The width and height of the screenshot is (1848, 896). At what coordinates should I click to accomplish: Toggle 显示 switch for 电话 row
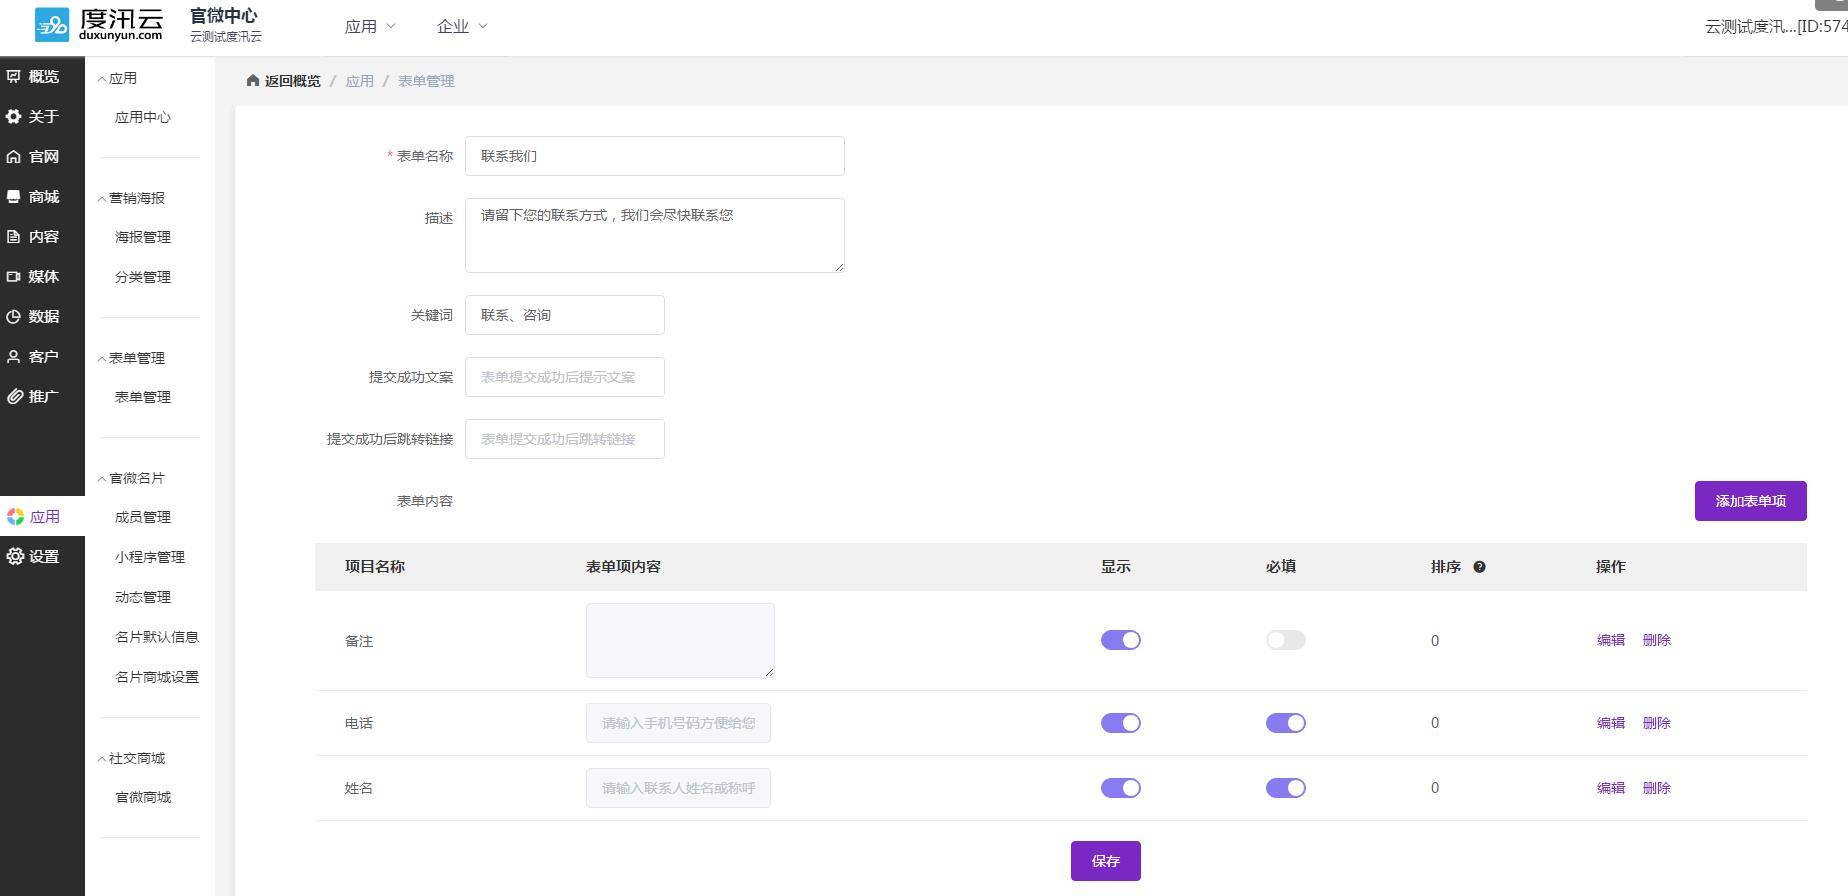(1120, 723)
